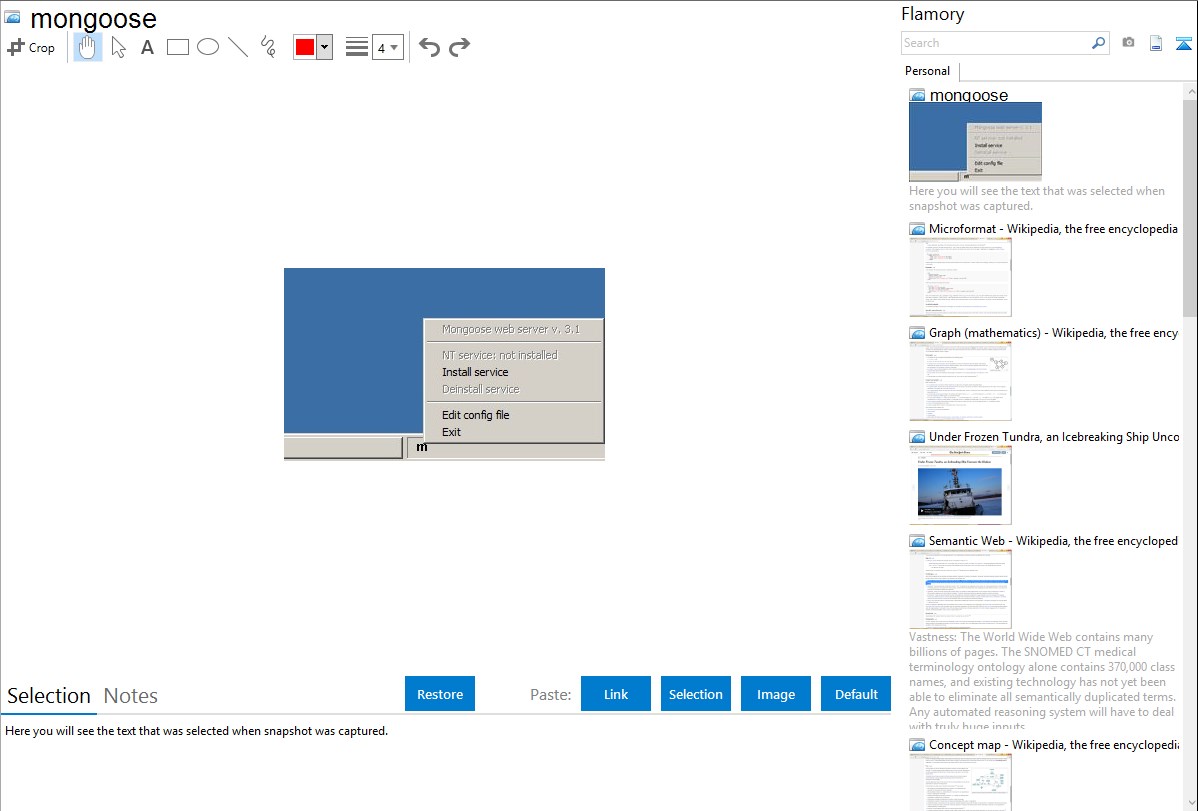This screenshot has height=811, width=1198.
Task: Click 'Edit config file' in the captured menu
Action: (475, 415)
